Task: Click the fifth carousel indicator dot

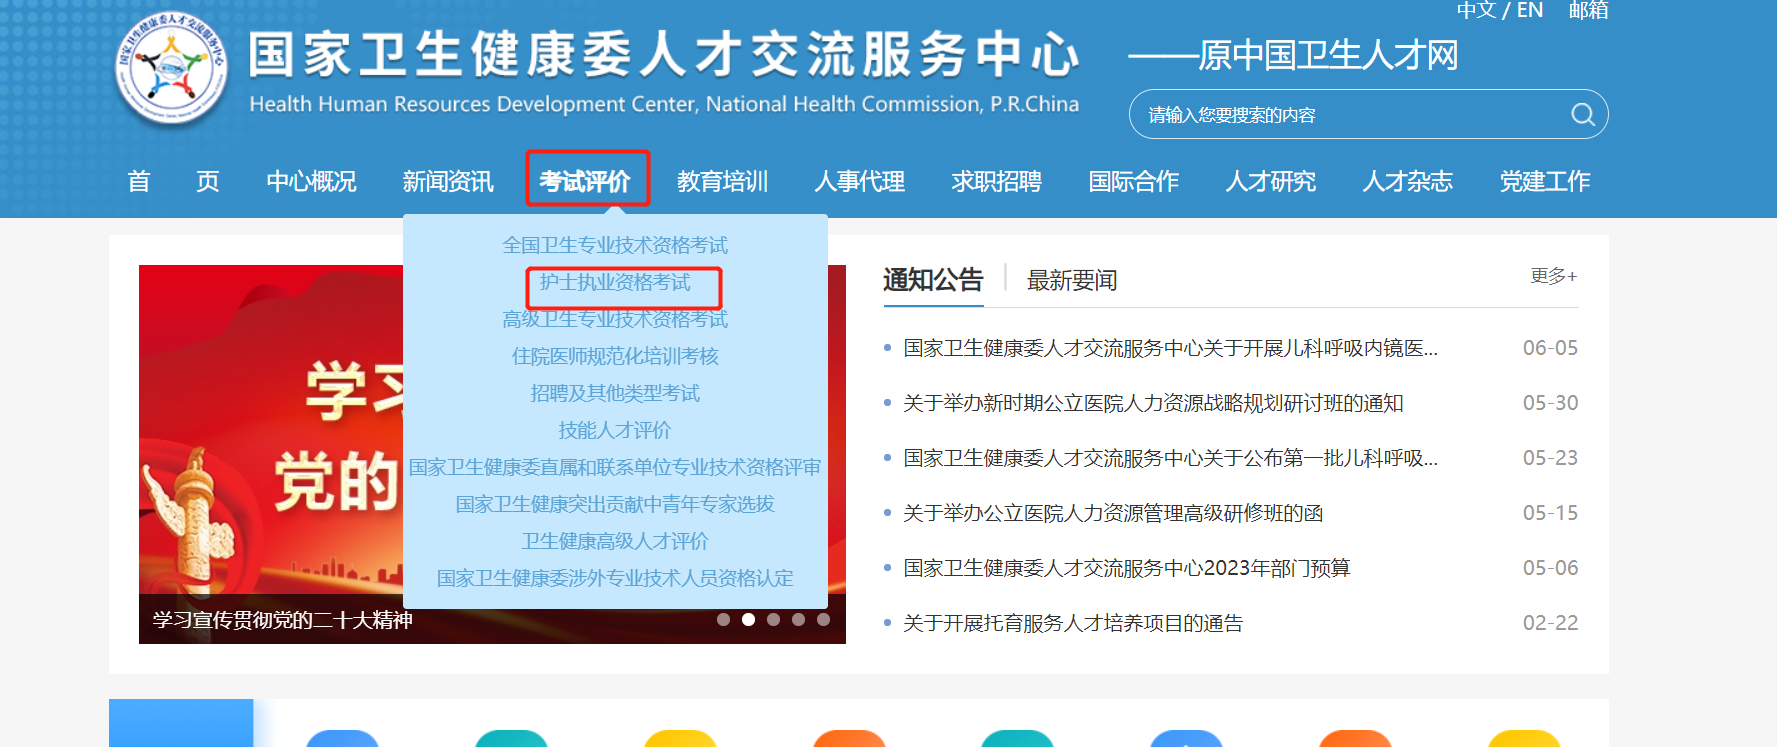Action: click(x=823, y=619)
